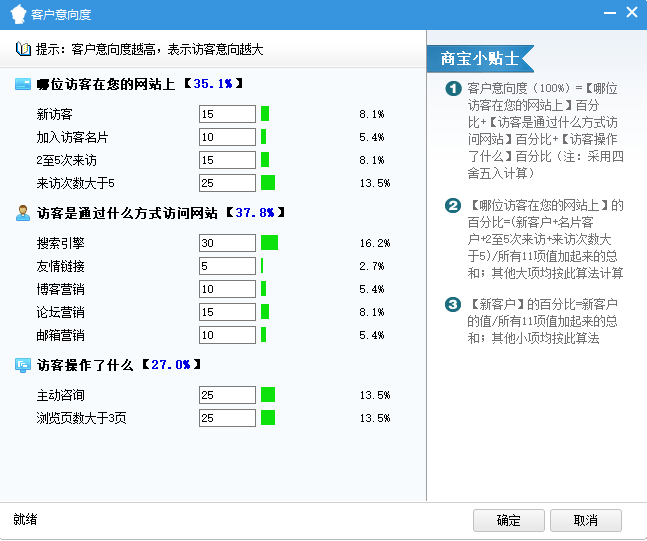Image resolution: width=647 pixels, height=541 pixels.
Task: Click the 客户意向度 window title
Action: 61,15
